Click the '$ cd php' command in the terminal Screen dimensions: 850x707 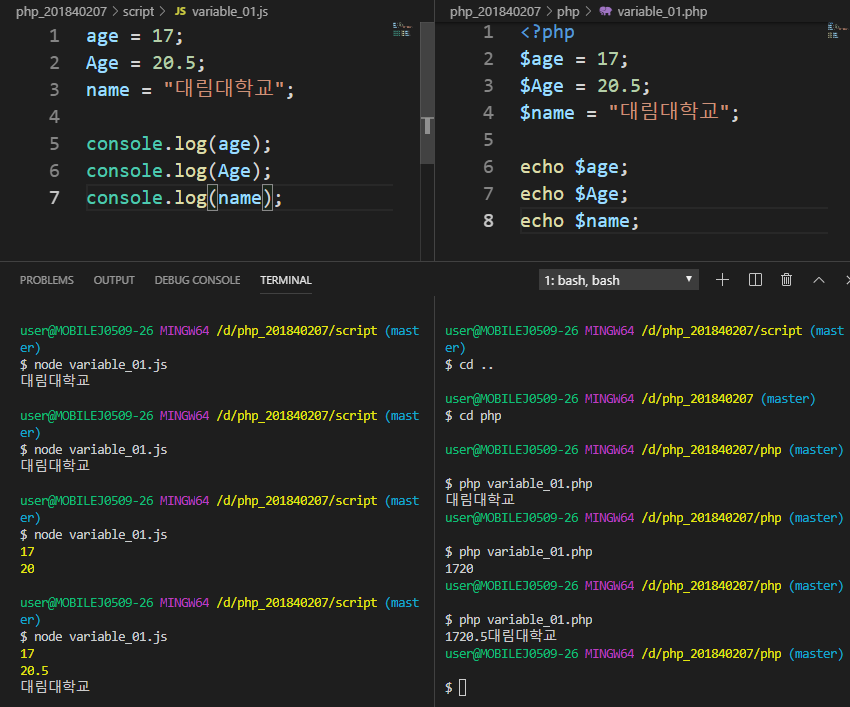473,416
